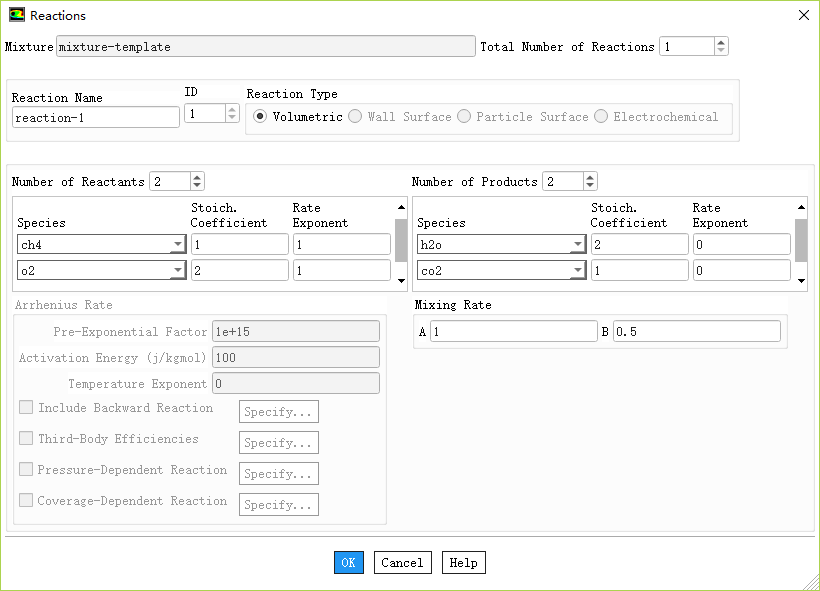Click the Reactions window title icon
Image resolution: width=820 pixels, height=591 pixels.
(x=16, y=15)
